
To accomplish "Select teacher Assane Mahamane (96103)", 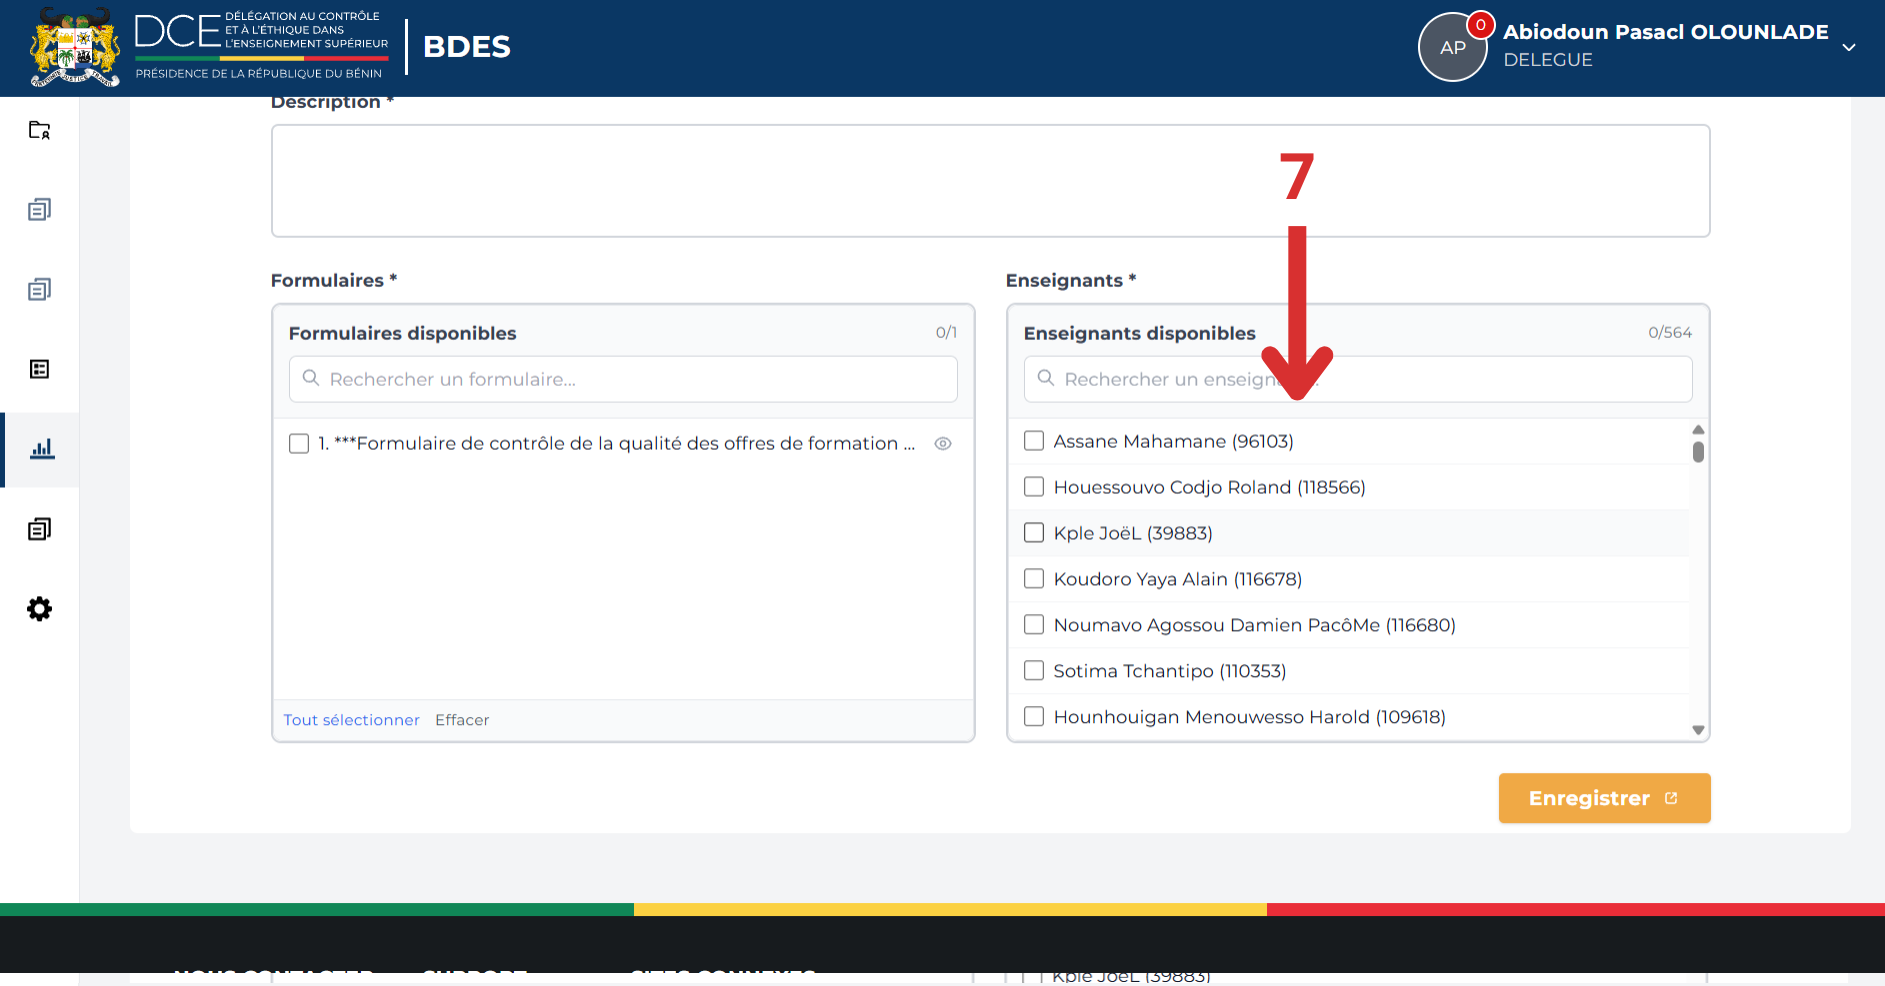I will coord(1034,441).
